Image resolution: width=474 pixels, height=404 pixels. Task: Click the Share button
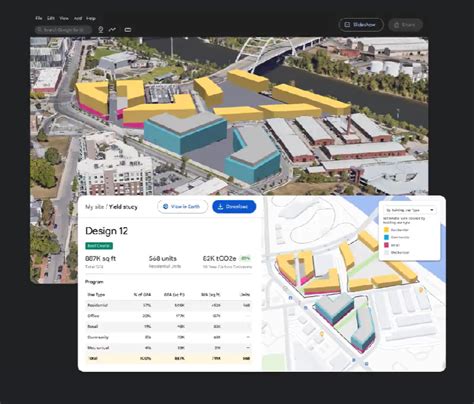coord(405,25)
